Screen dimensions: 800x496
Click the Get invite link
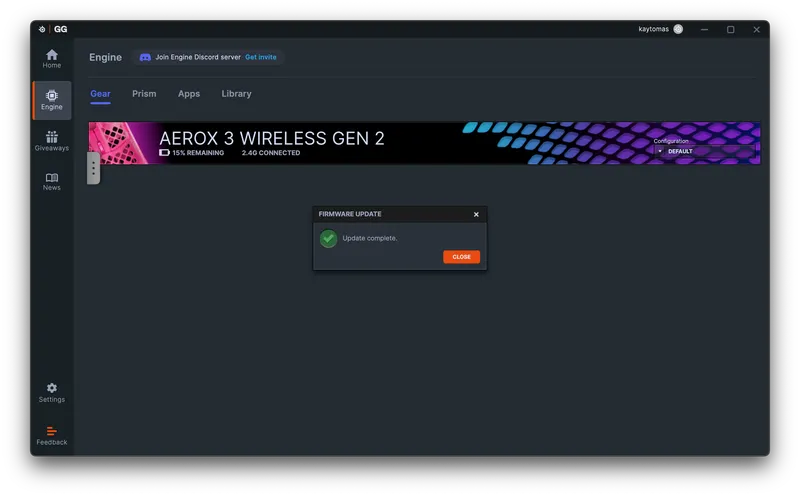[261, 57]
